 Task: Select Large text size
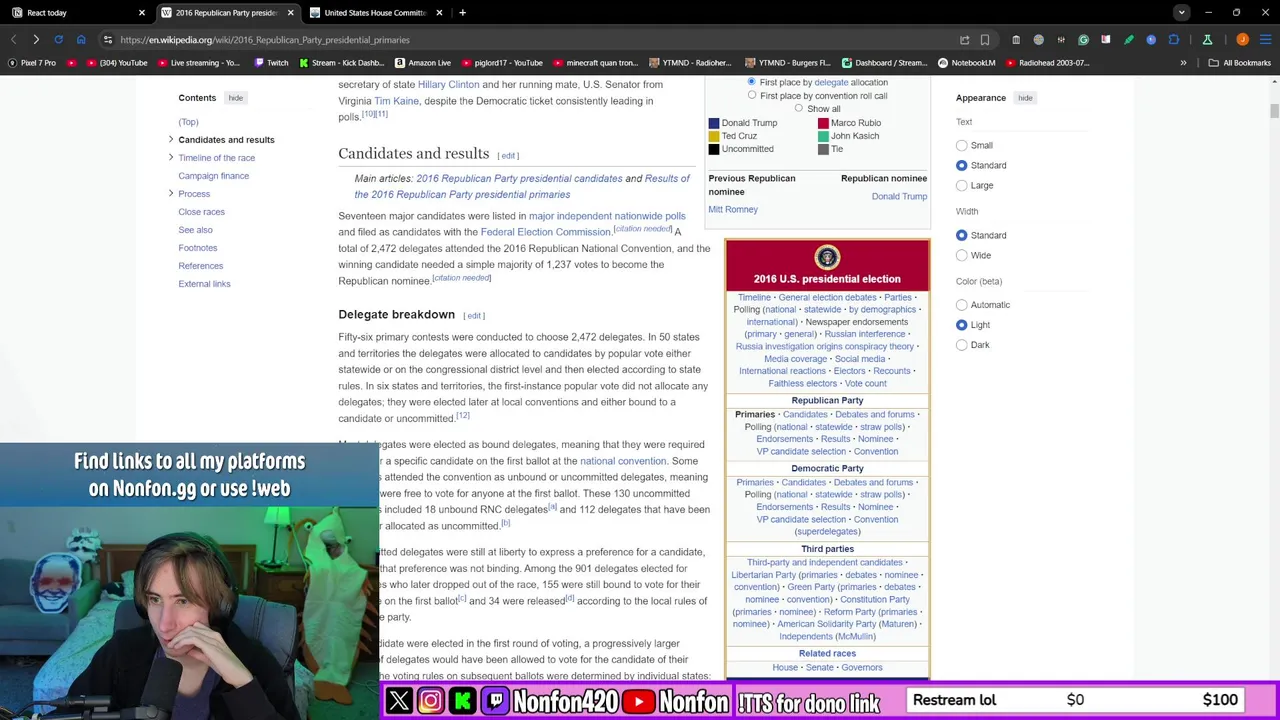(x=962, y=185)
